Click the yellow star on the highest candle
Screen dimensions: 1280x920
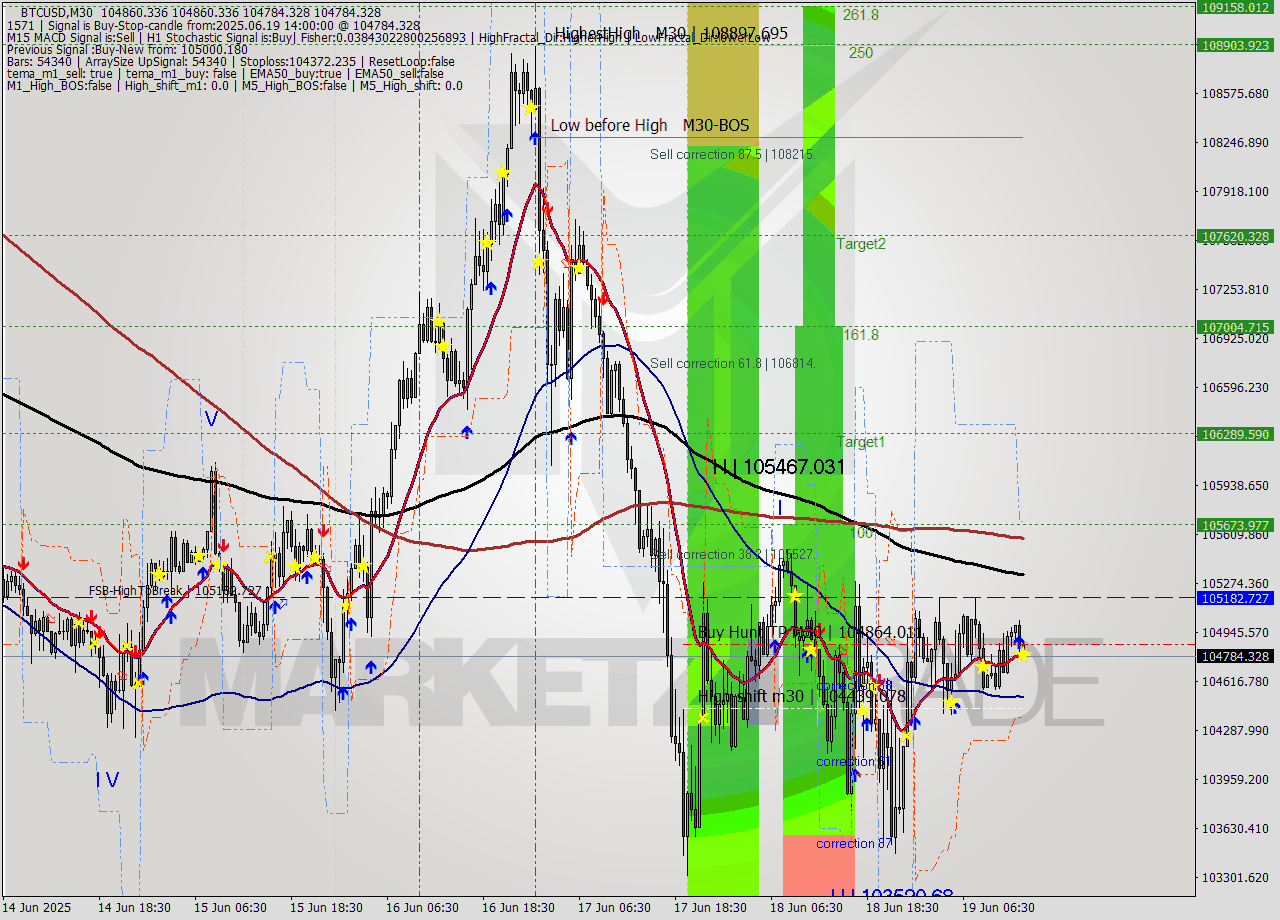click(530, 108)
